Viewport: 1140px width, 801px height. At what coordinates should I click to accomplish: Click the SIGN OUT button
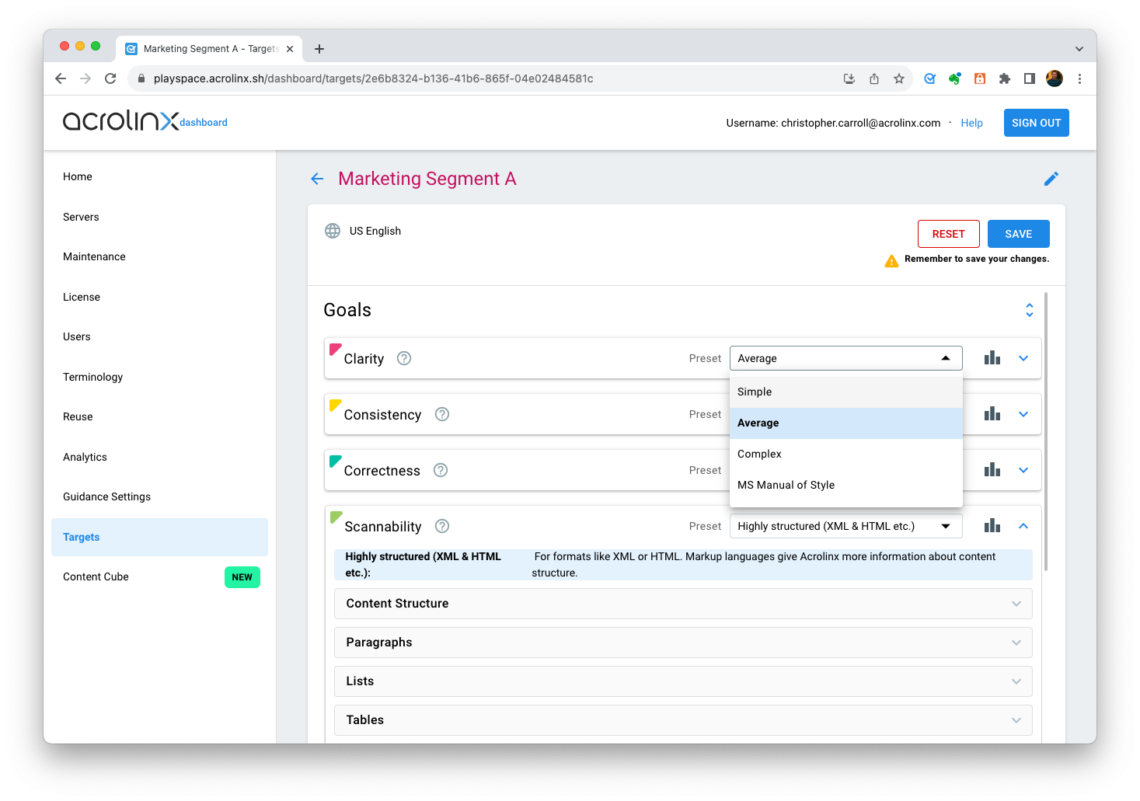pyautogui.click(x=1036, y=123)
